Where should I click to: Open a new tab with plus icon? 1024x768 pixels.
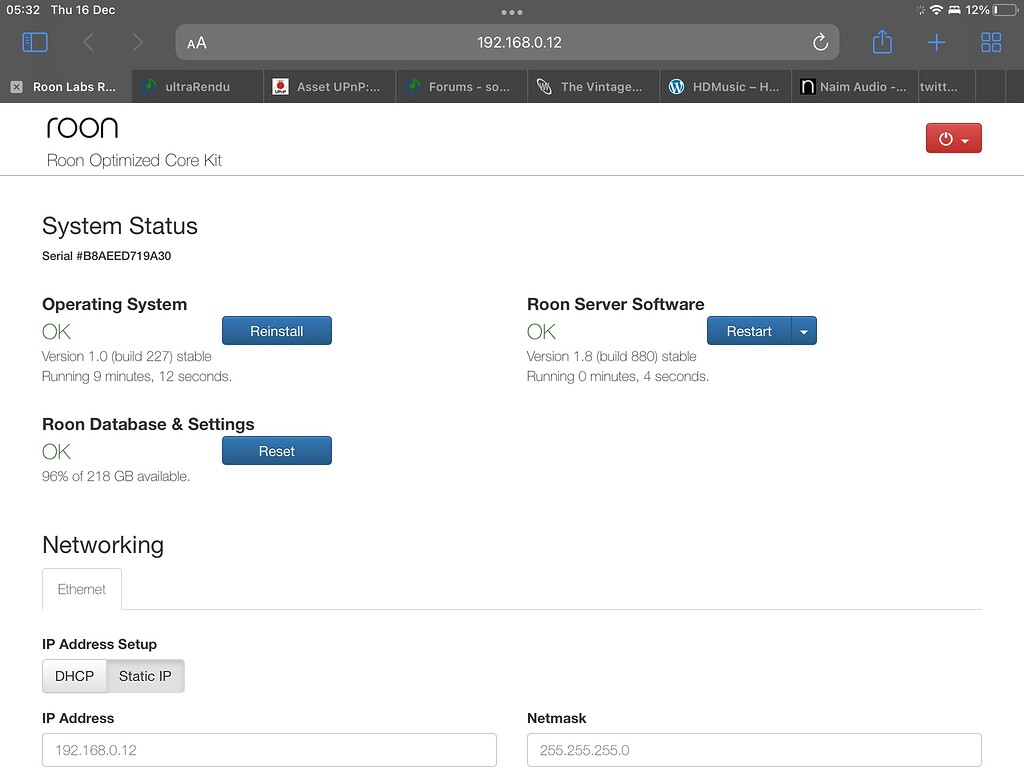tap(936, 42)
